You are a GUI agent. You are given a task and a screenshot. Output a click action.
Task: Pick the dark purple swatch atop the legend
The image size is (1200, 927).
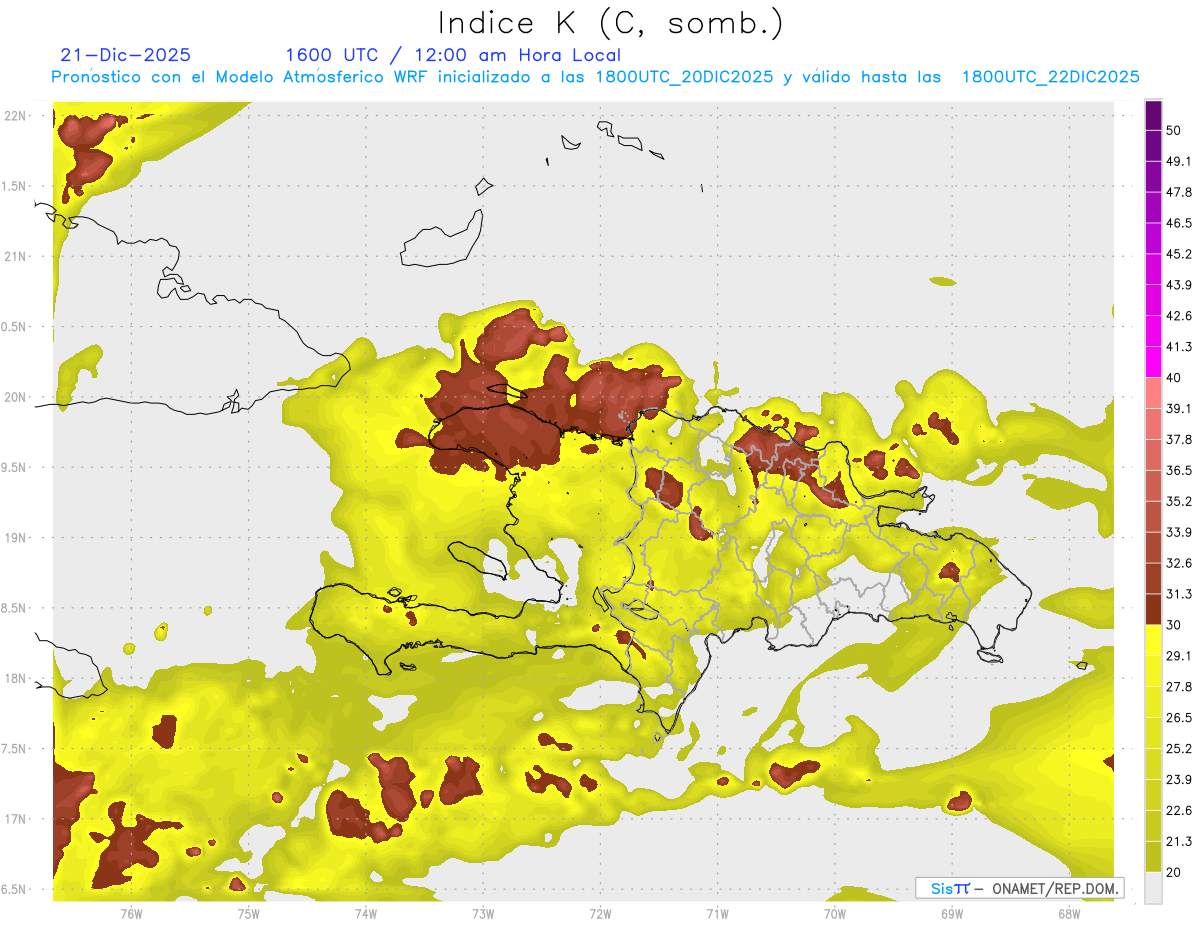(x=1153, y=115)
